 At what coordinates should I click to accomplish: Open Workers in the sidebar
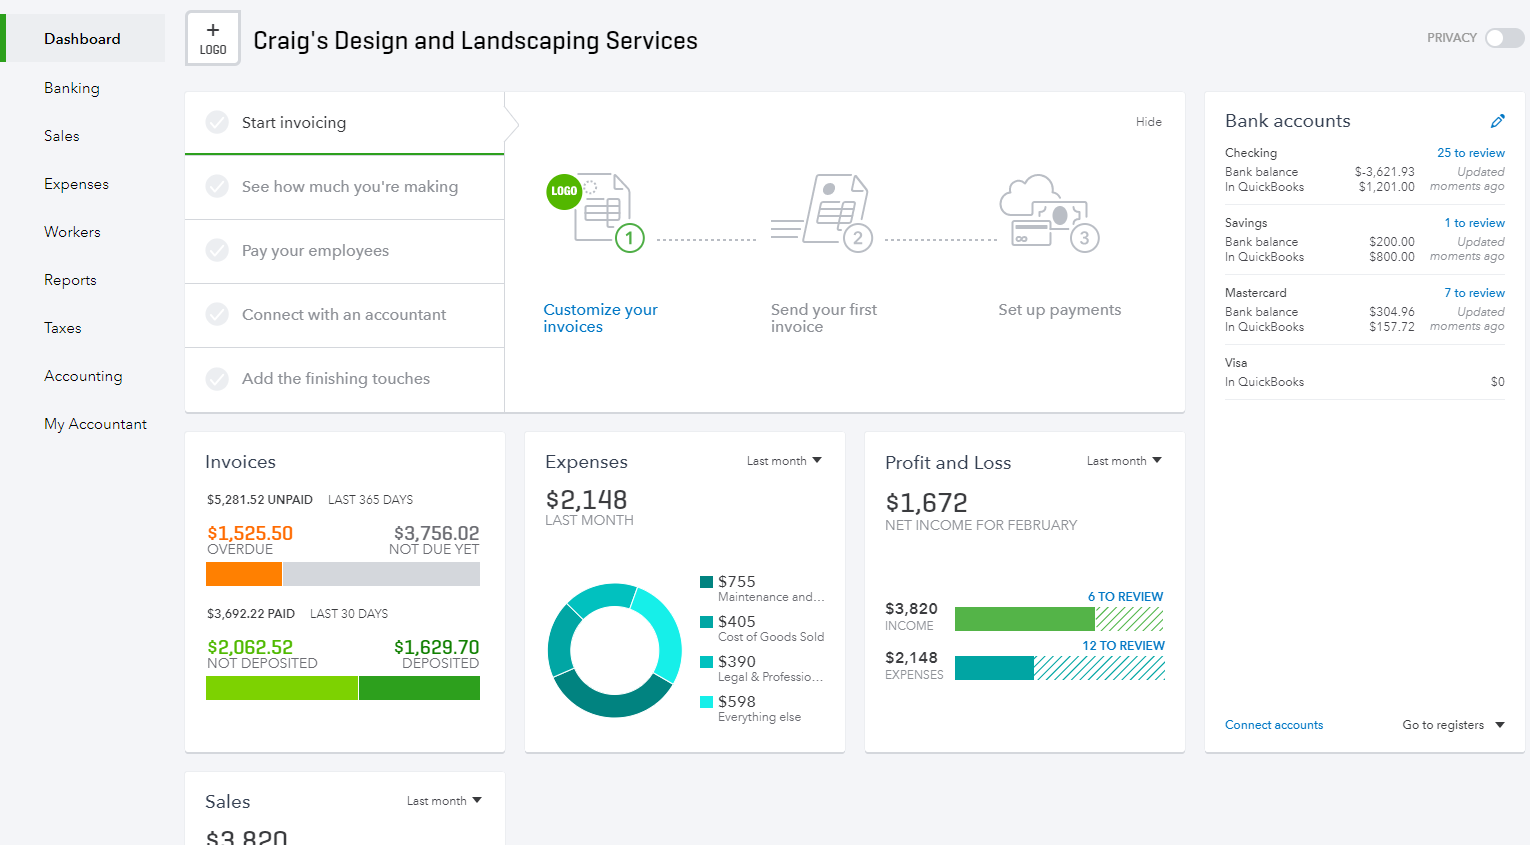click(x=73, y=232)
